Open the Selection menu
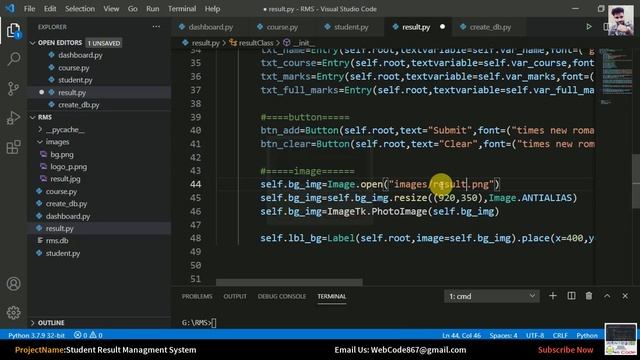The image size is (640, 360). tap(80, 9)
